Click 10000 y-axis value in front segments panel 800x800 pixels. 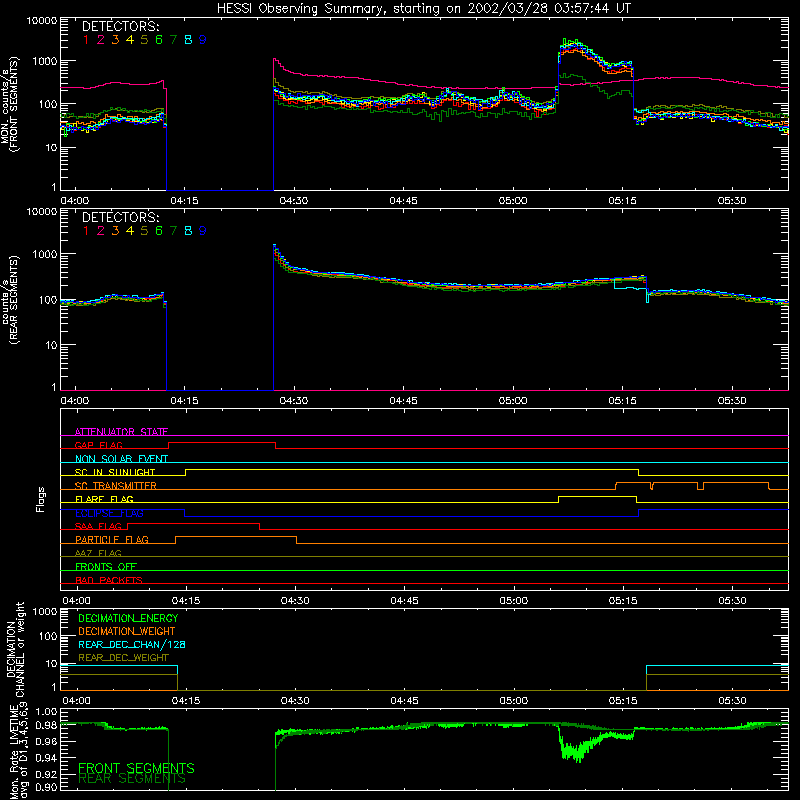pos(42,21)
